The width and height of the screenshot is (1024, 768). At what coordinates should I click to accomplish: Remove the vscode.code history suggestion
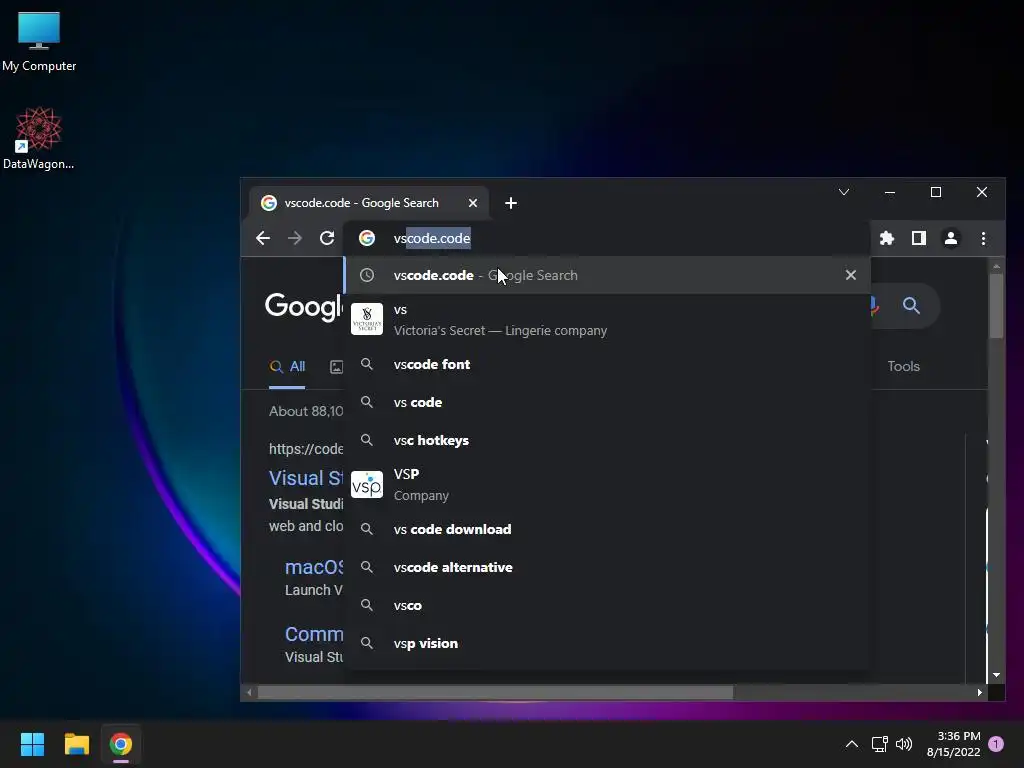pos(850,275)
